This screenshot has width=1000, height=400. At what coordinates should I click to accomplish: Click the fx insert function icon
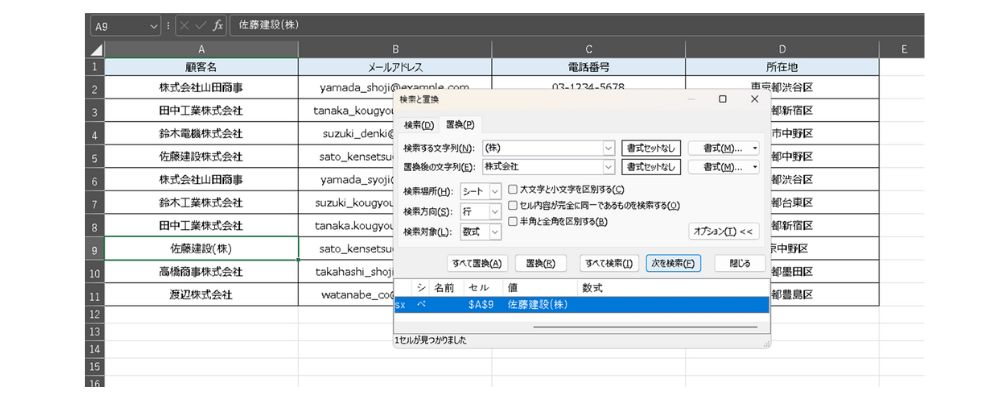(217, 25)
